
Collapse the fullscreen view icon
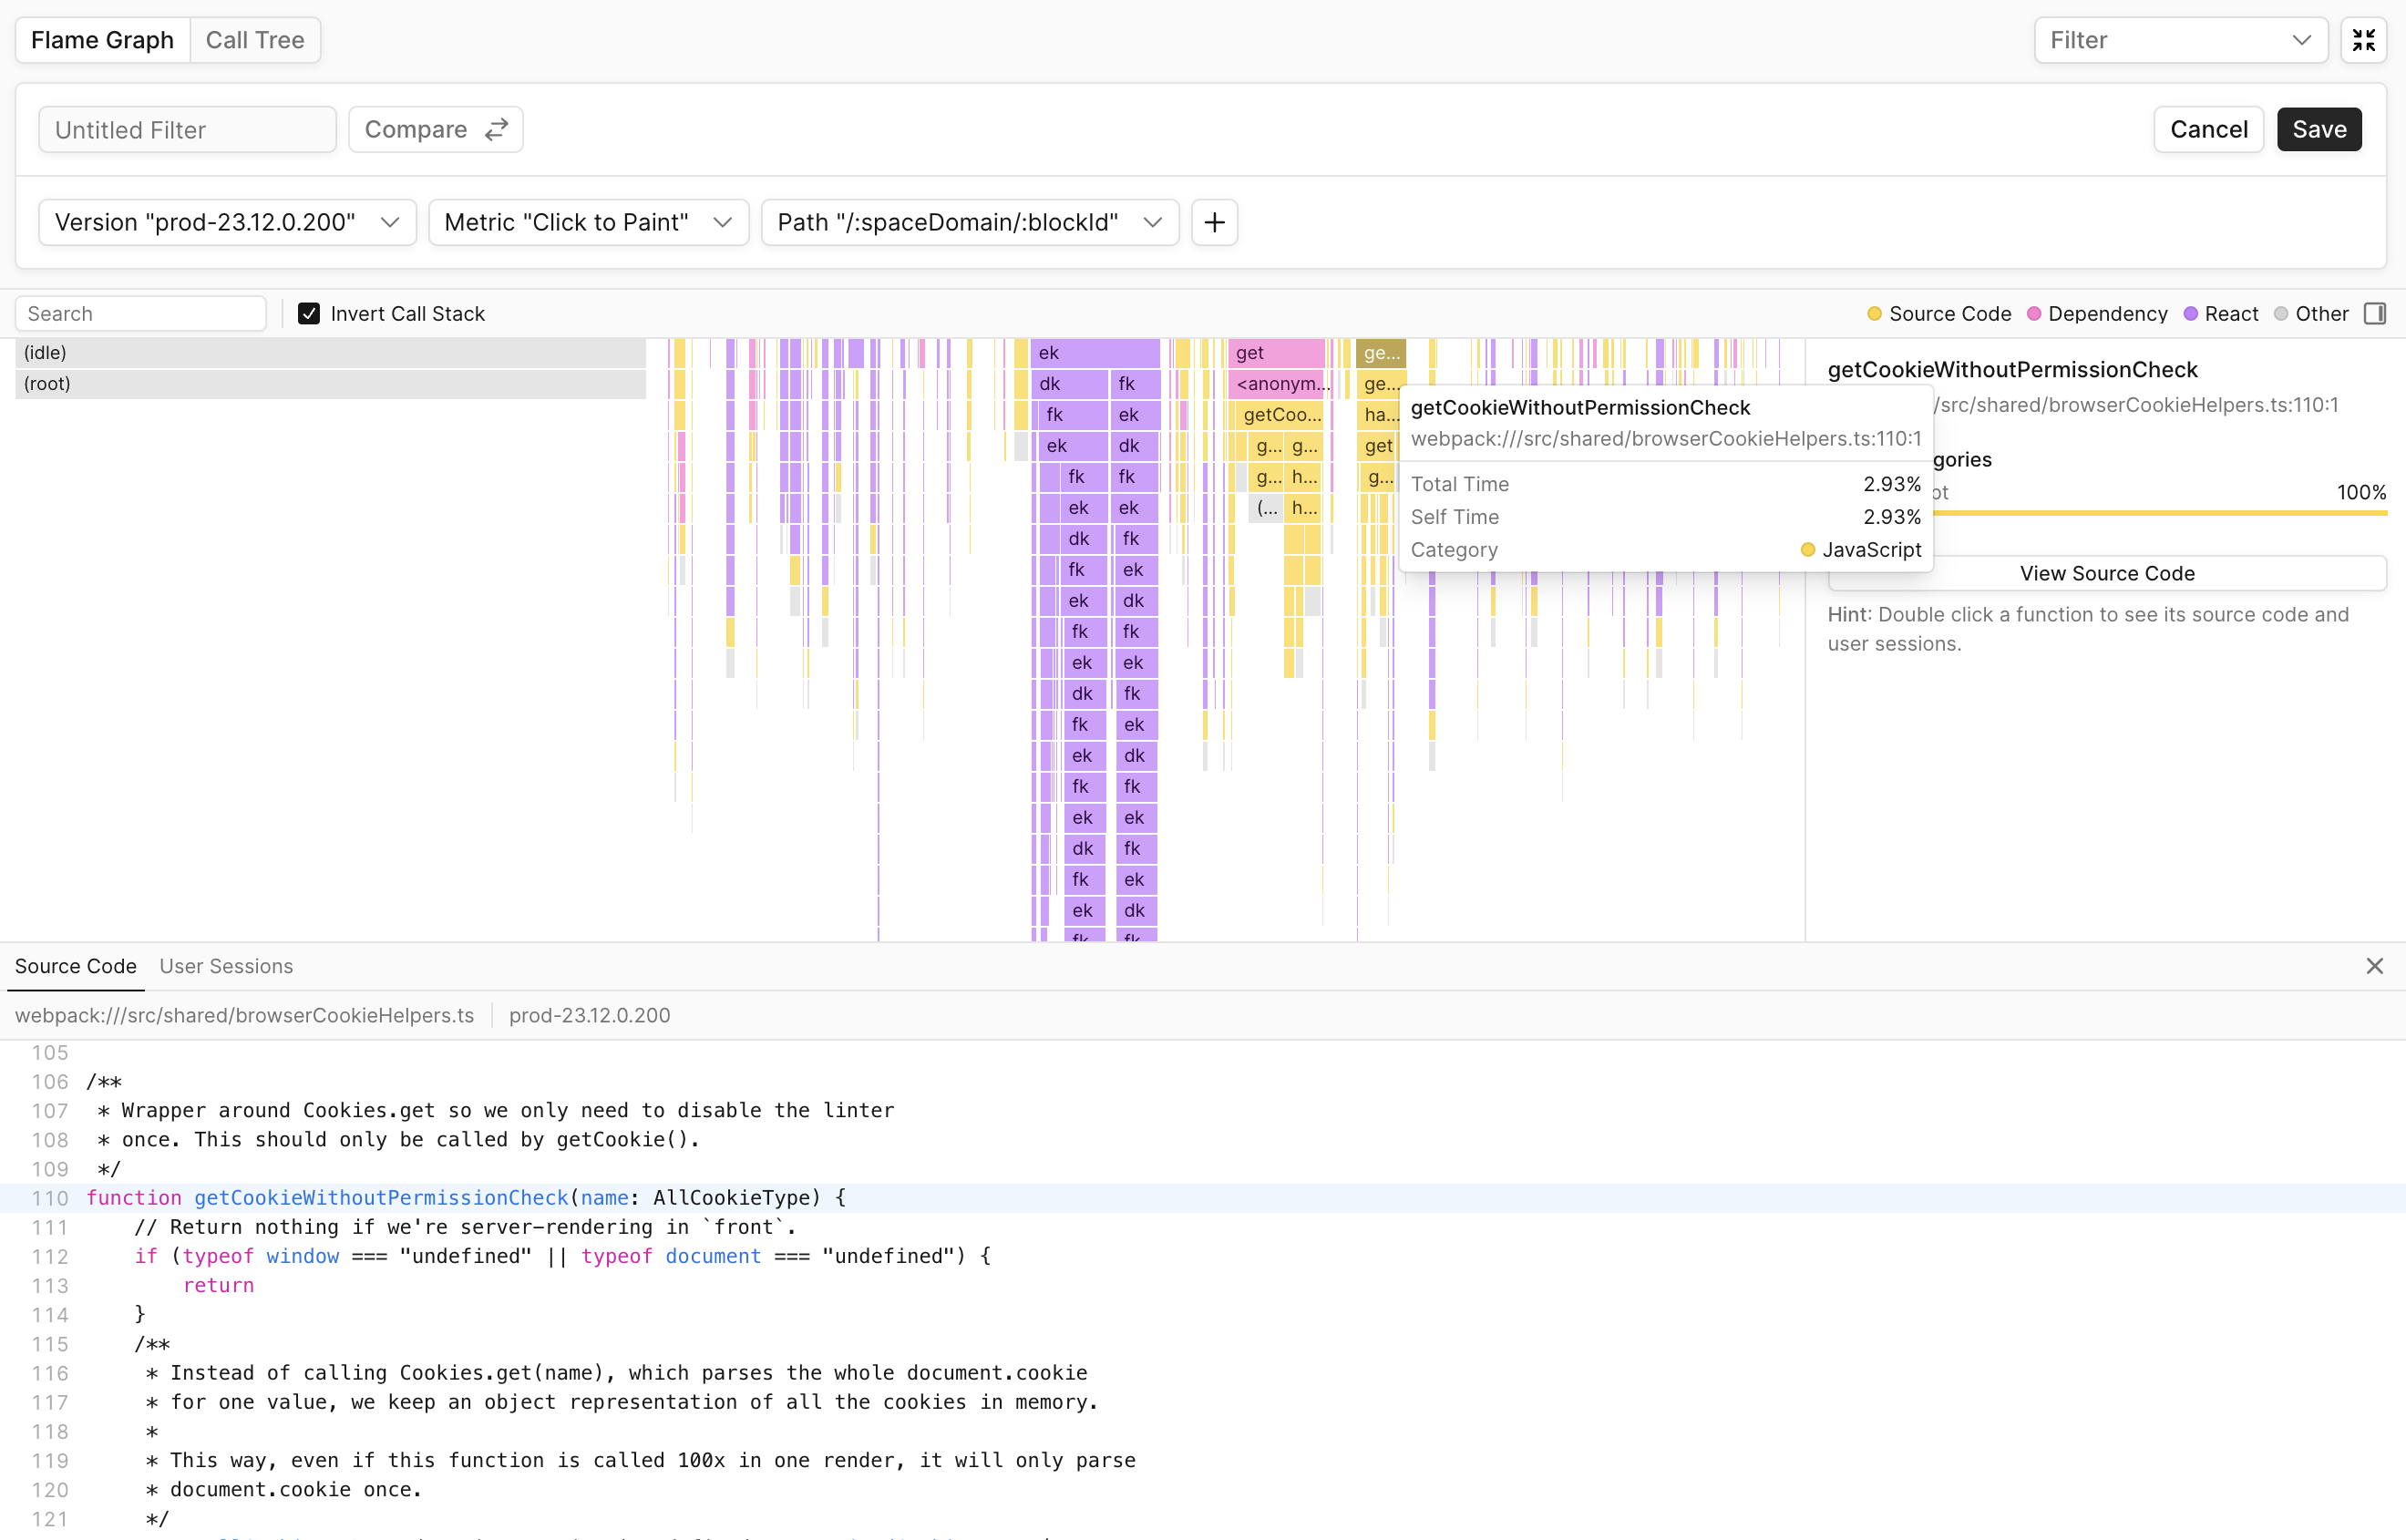tap(2363, 40)
